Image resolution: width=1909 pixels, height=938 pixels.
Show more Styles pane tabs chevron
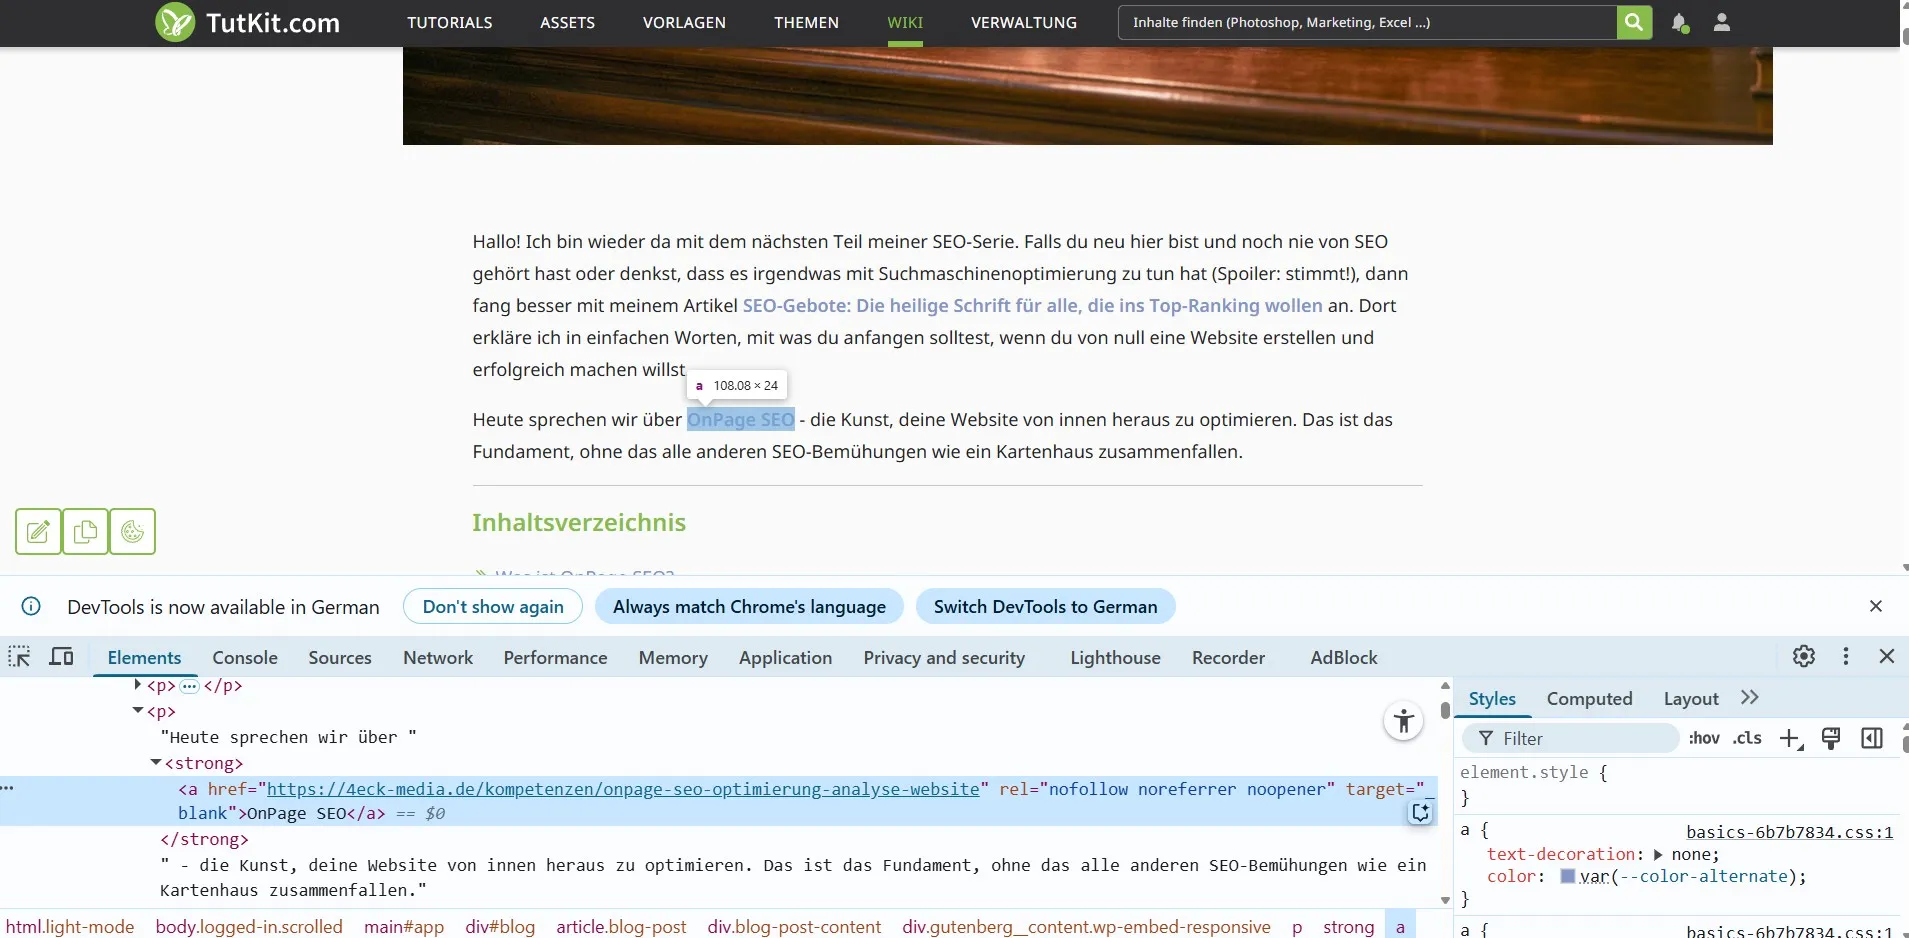click(1750, 698)
